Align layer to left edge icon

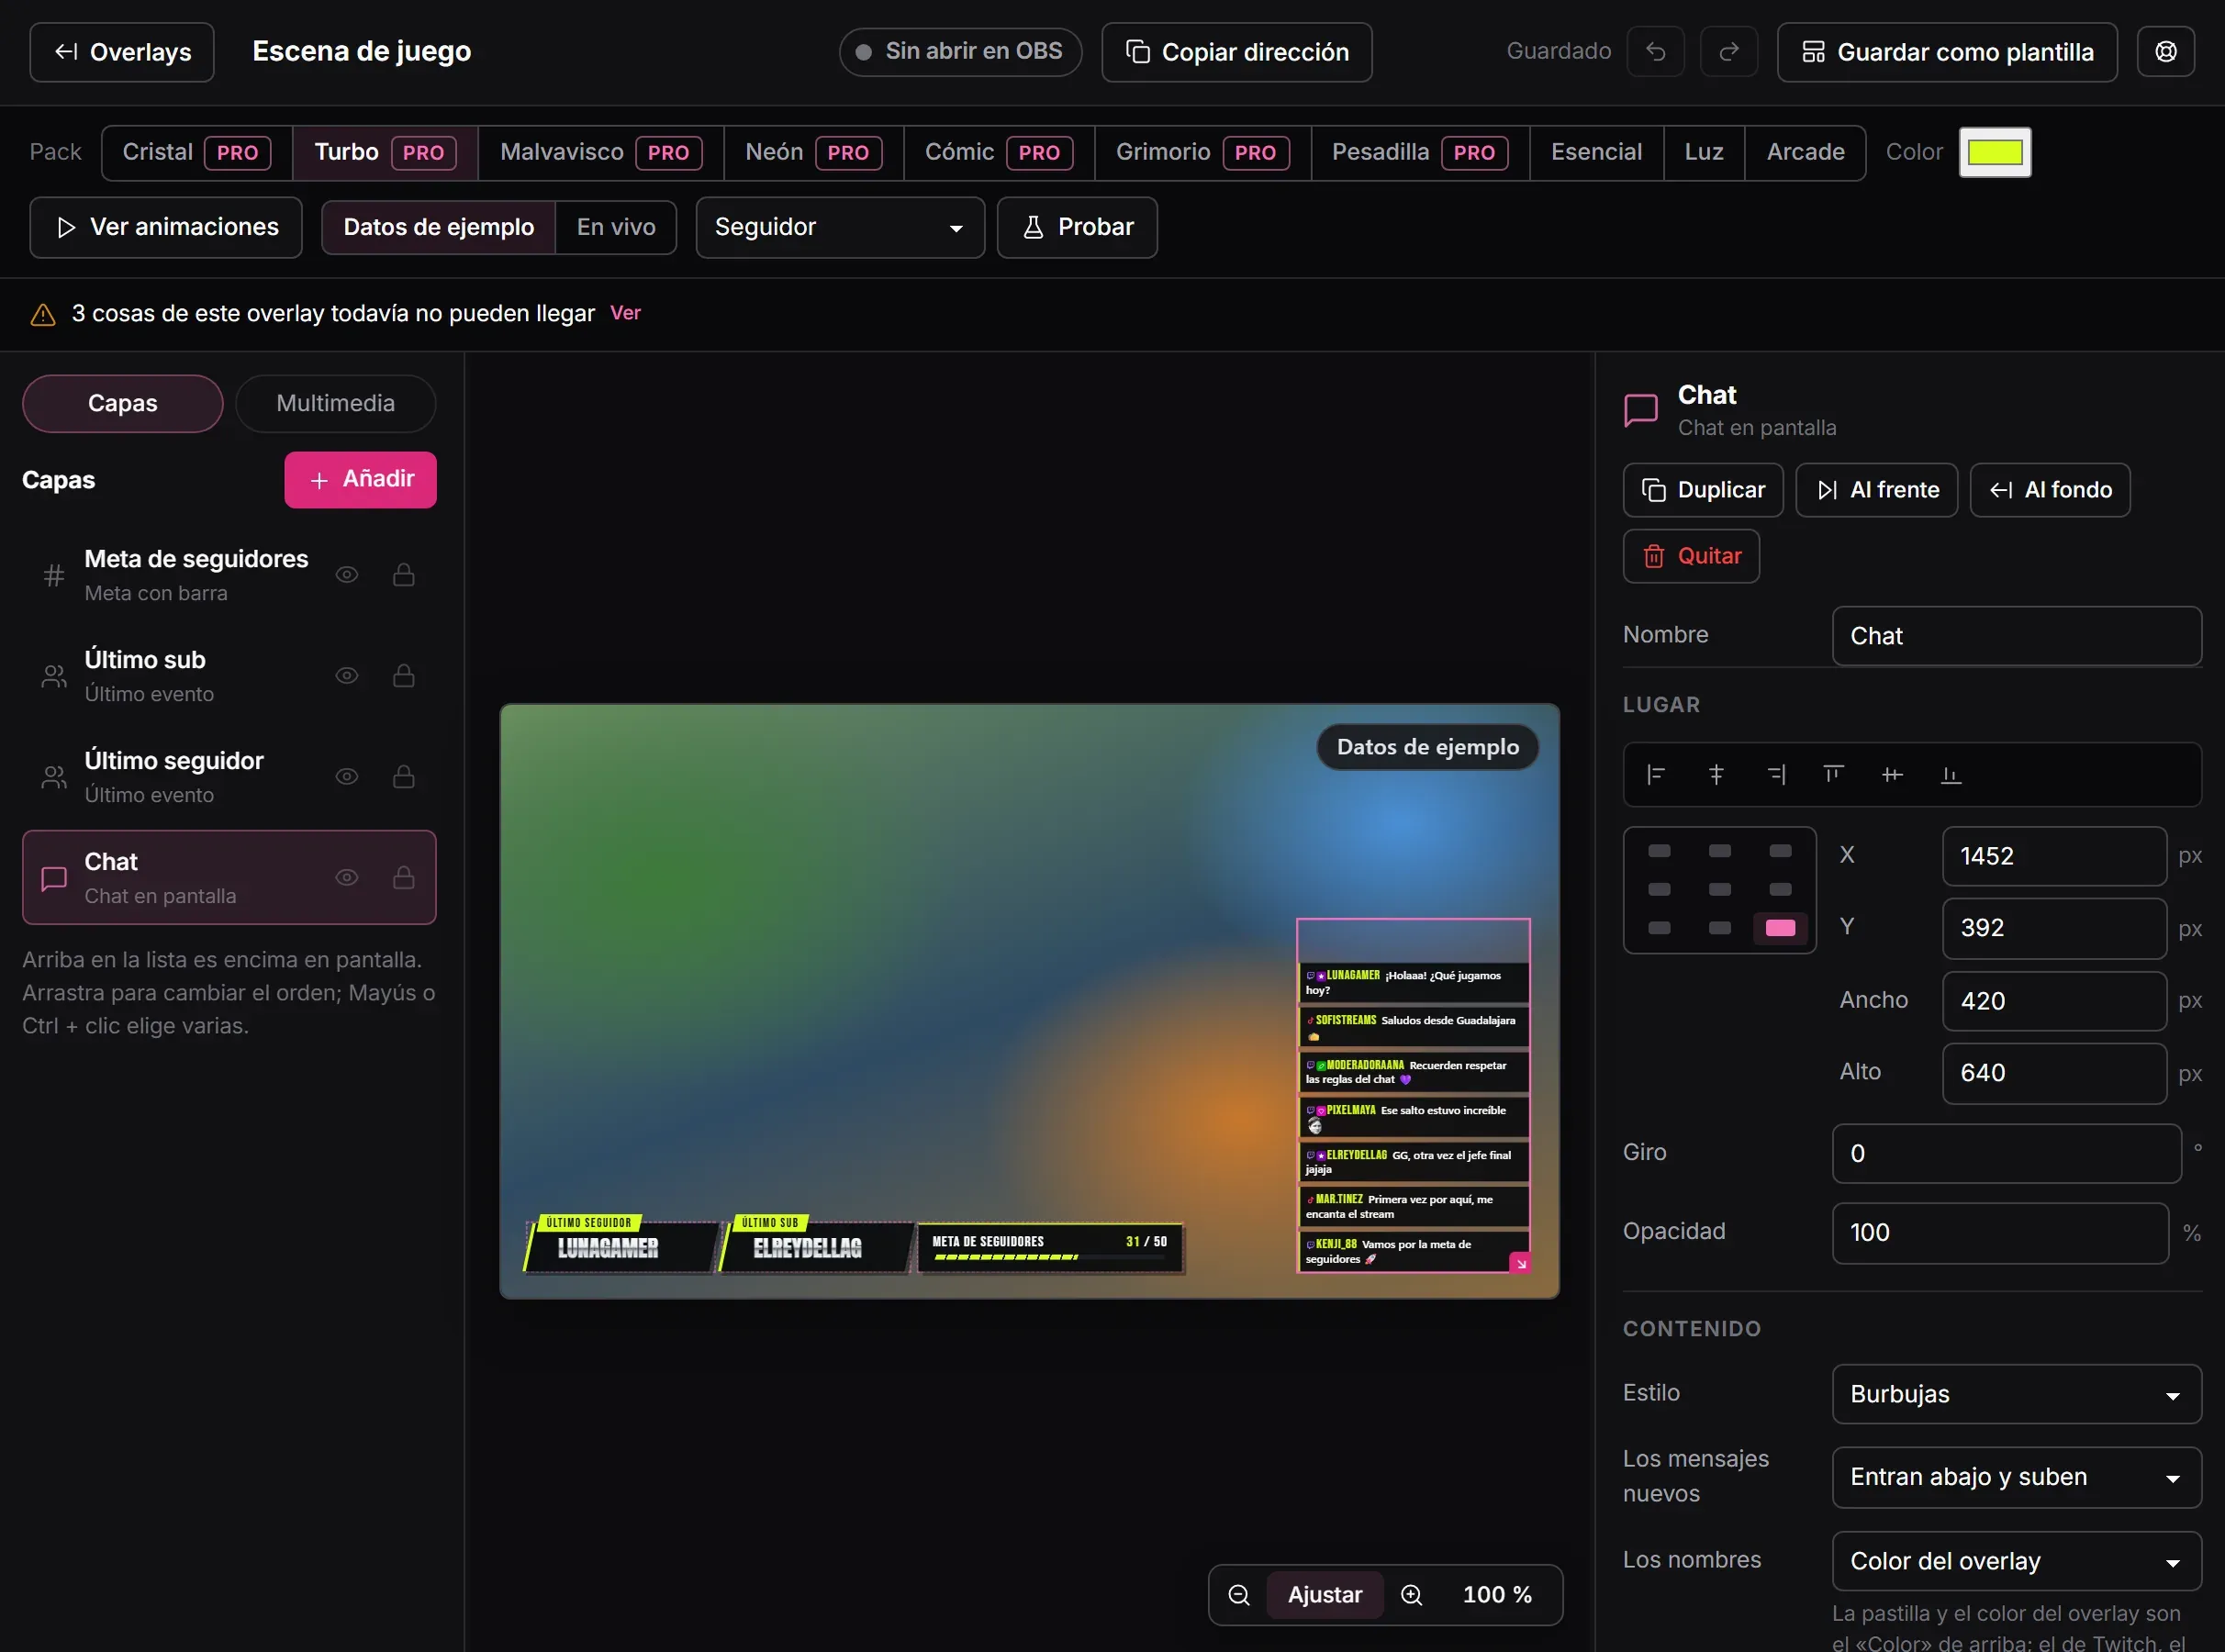[1655, 774]
